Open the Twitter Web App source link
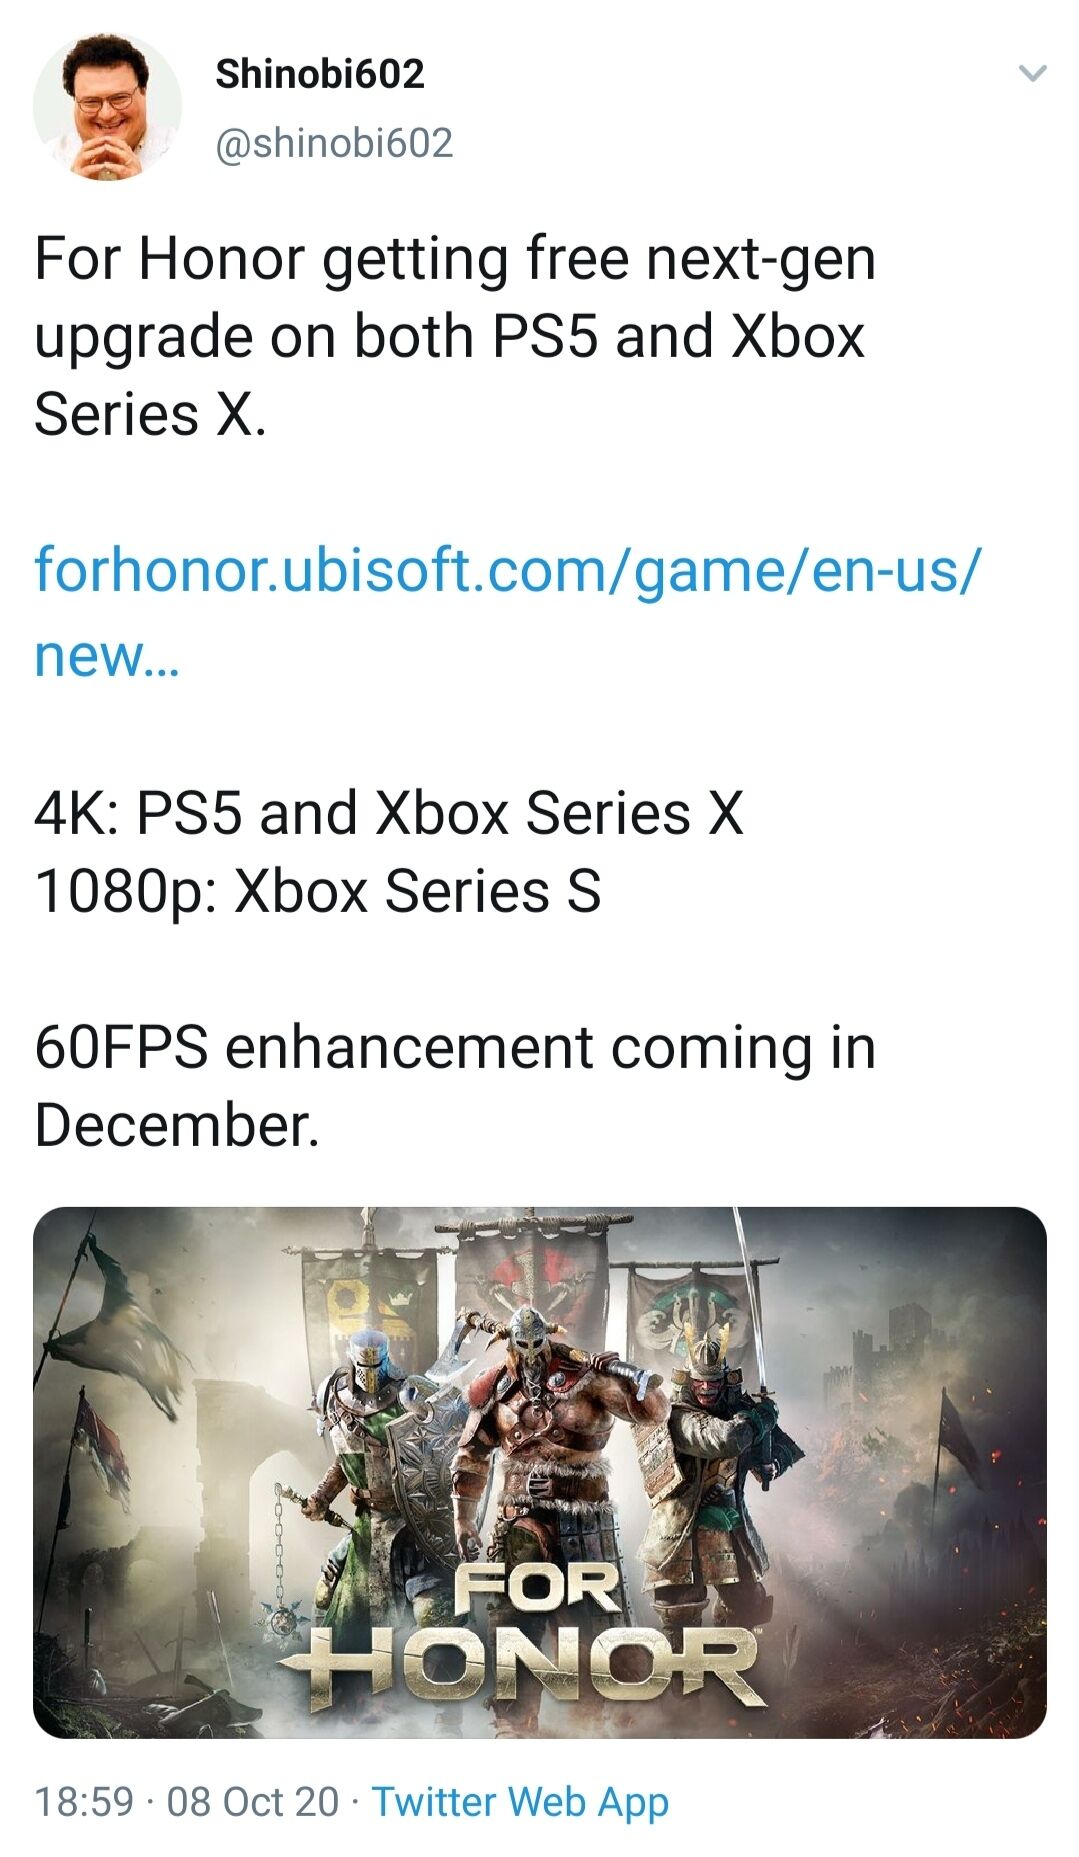The width and height of the screenshot is (1079, 1857). (520, 1802)
